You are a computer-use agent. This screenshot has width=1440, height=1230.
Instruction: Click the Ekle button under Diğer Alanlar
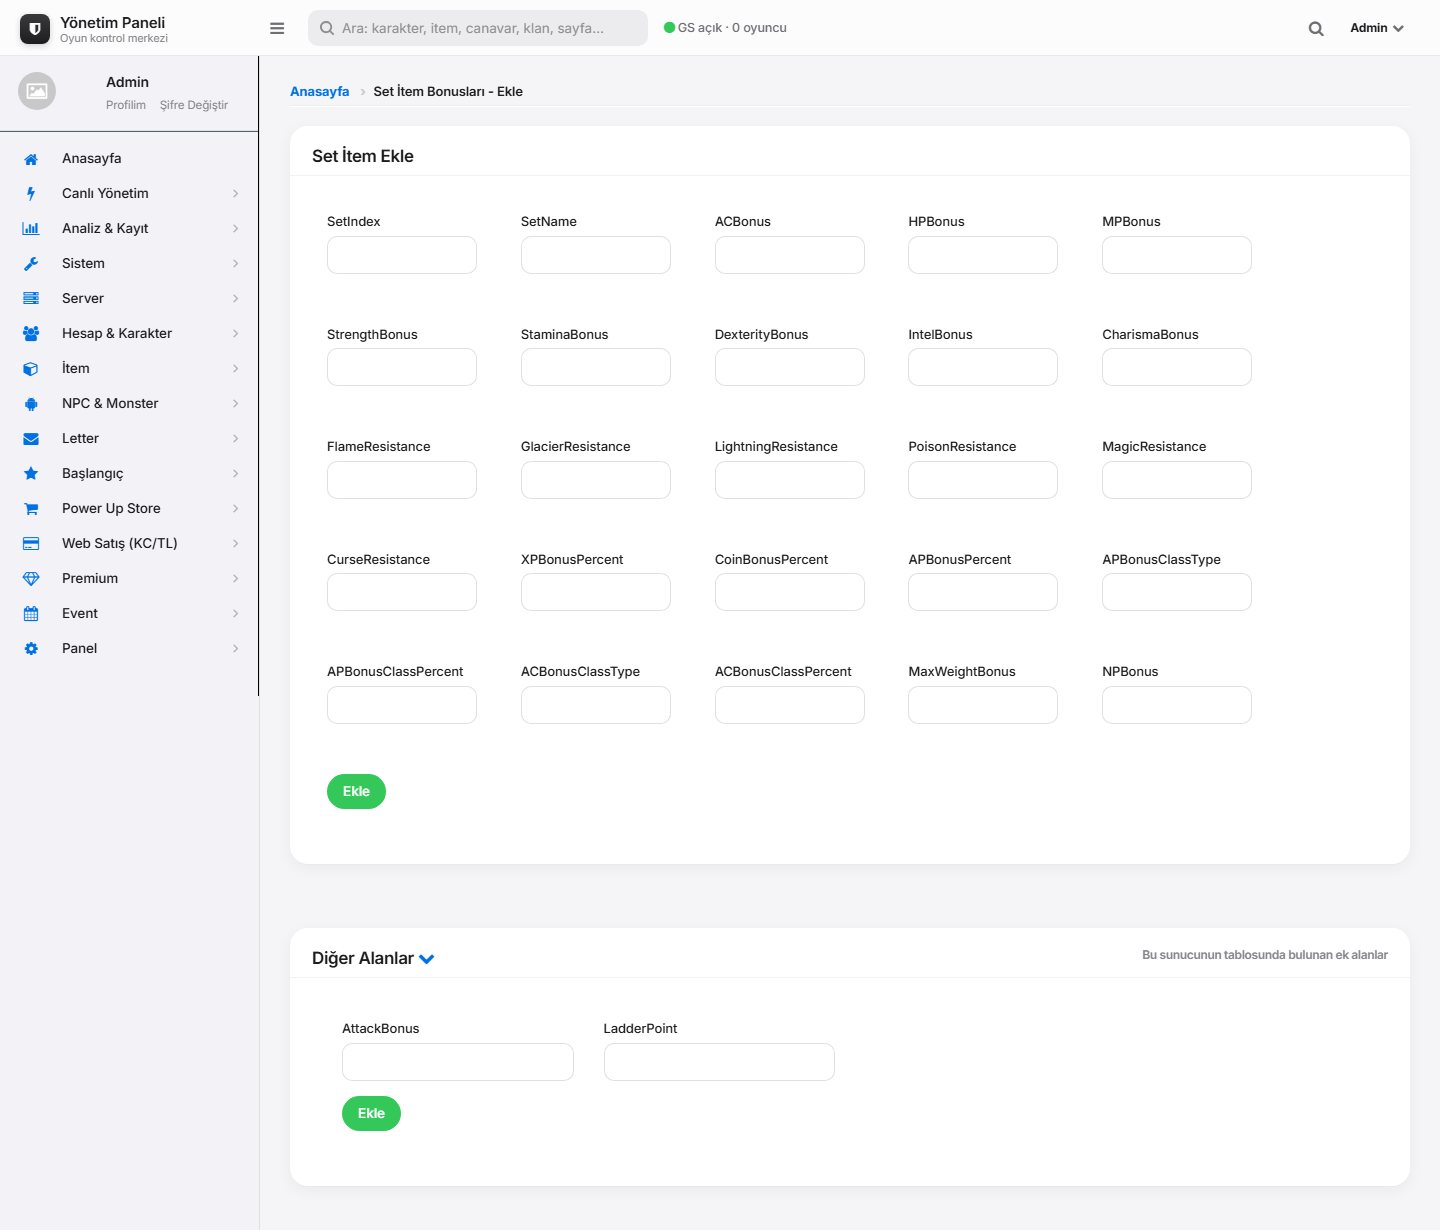point(371,1114)
